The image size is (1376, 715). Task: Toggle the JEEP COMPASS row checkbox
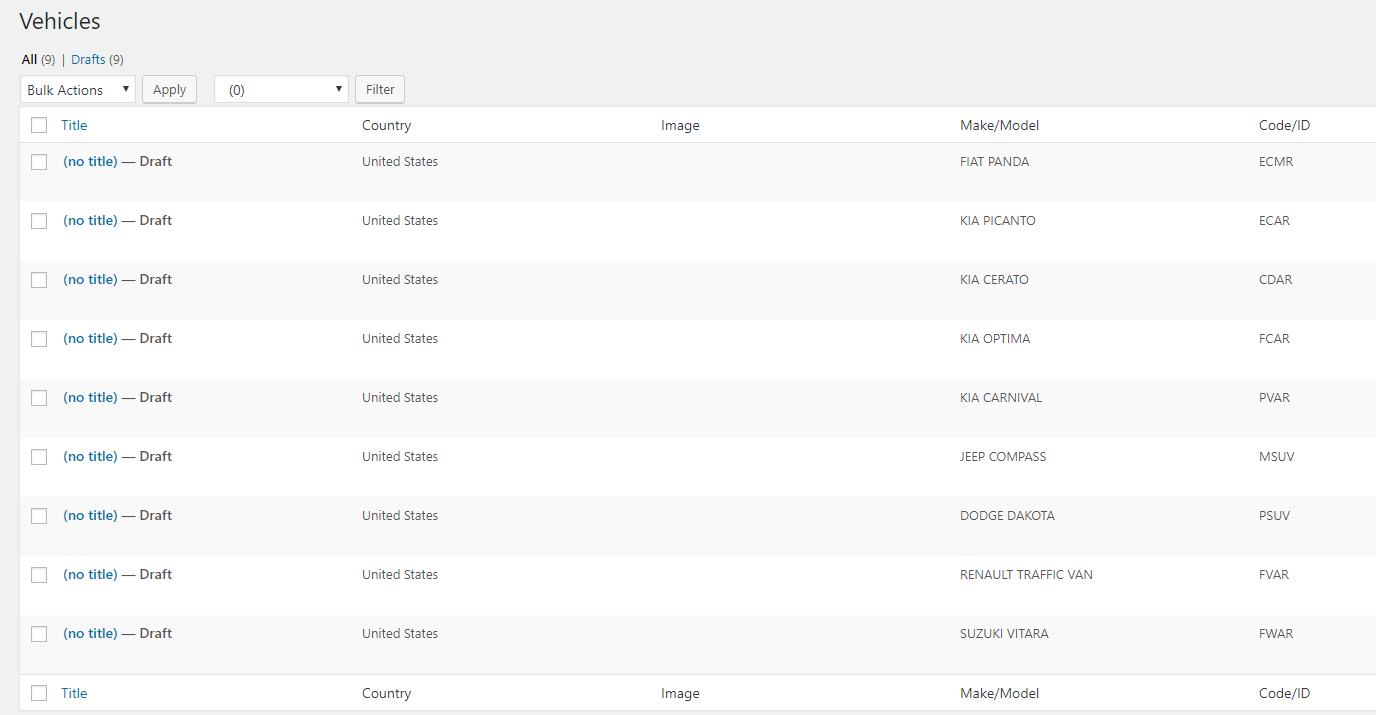click(x=39, y=457)
